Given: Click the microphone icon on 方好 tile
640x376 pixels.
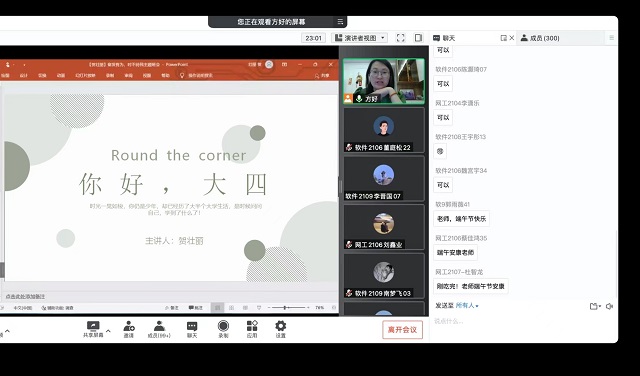Looking at the screenshot, I should pos(359,98).
